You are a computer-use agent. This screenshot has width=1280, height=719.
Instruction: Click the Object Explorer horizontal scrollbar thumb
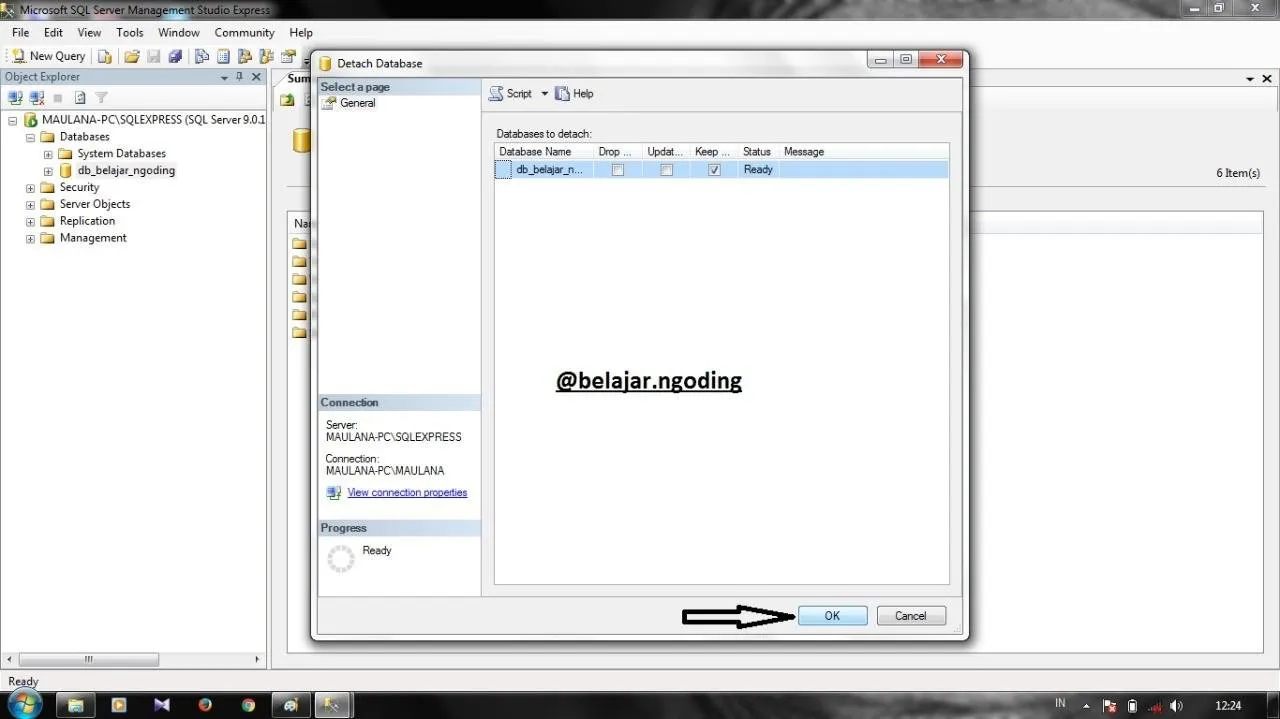click(x=89, y=660)
